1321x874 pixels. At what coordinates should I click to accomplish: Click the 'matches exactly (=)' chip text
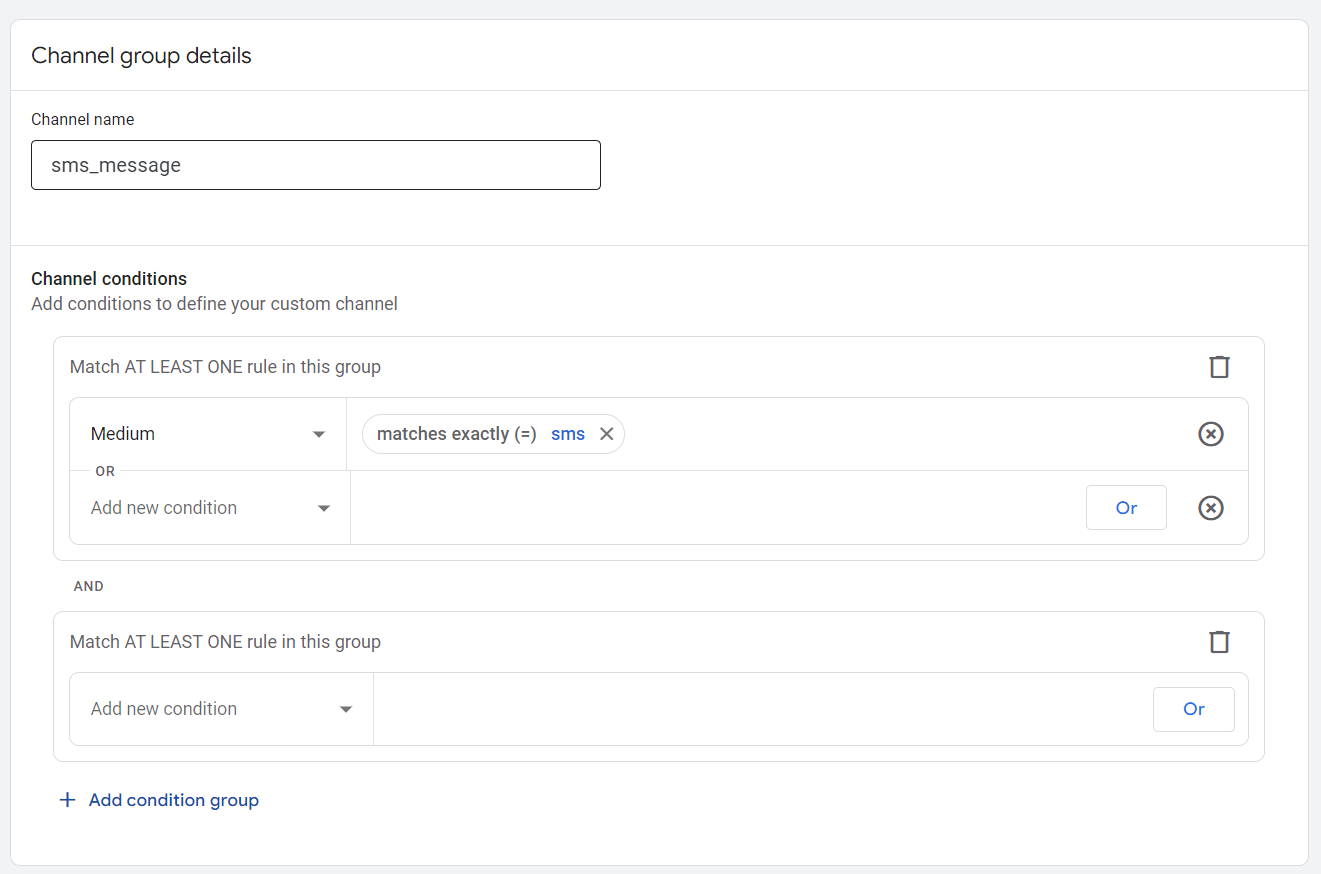point(456,434)
